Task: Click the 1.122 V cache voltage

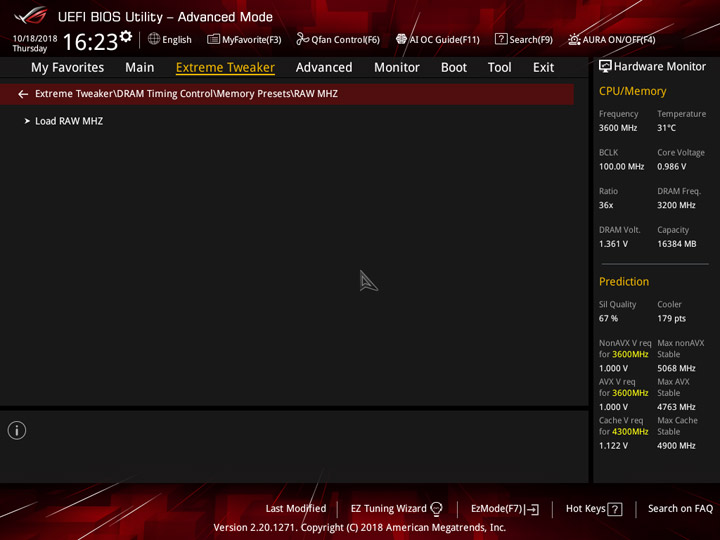Action: (613, 445)
